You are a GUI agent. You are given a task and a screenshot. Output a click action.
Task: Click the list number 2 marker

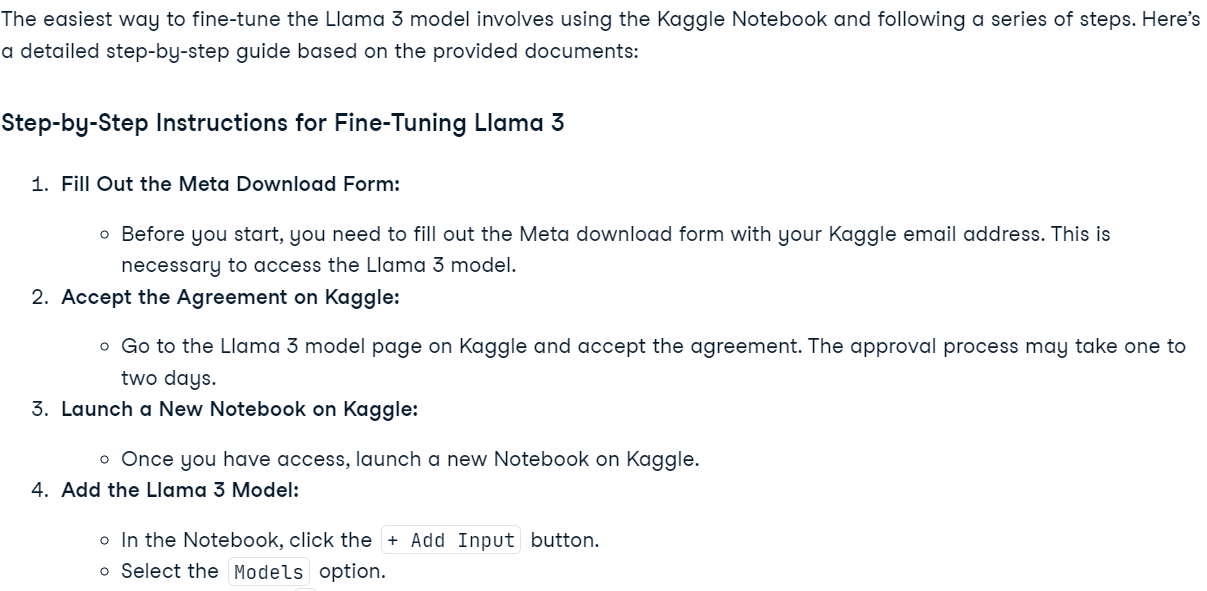click(x=39, y=297)
